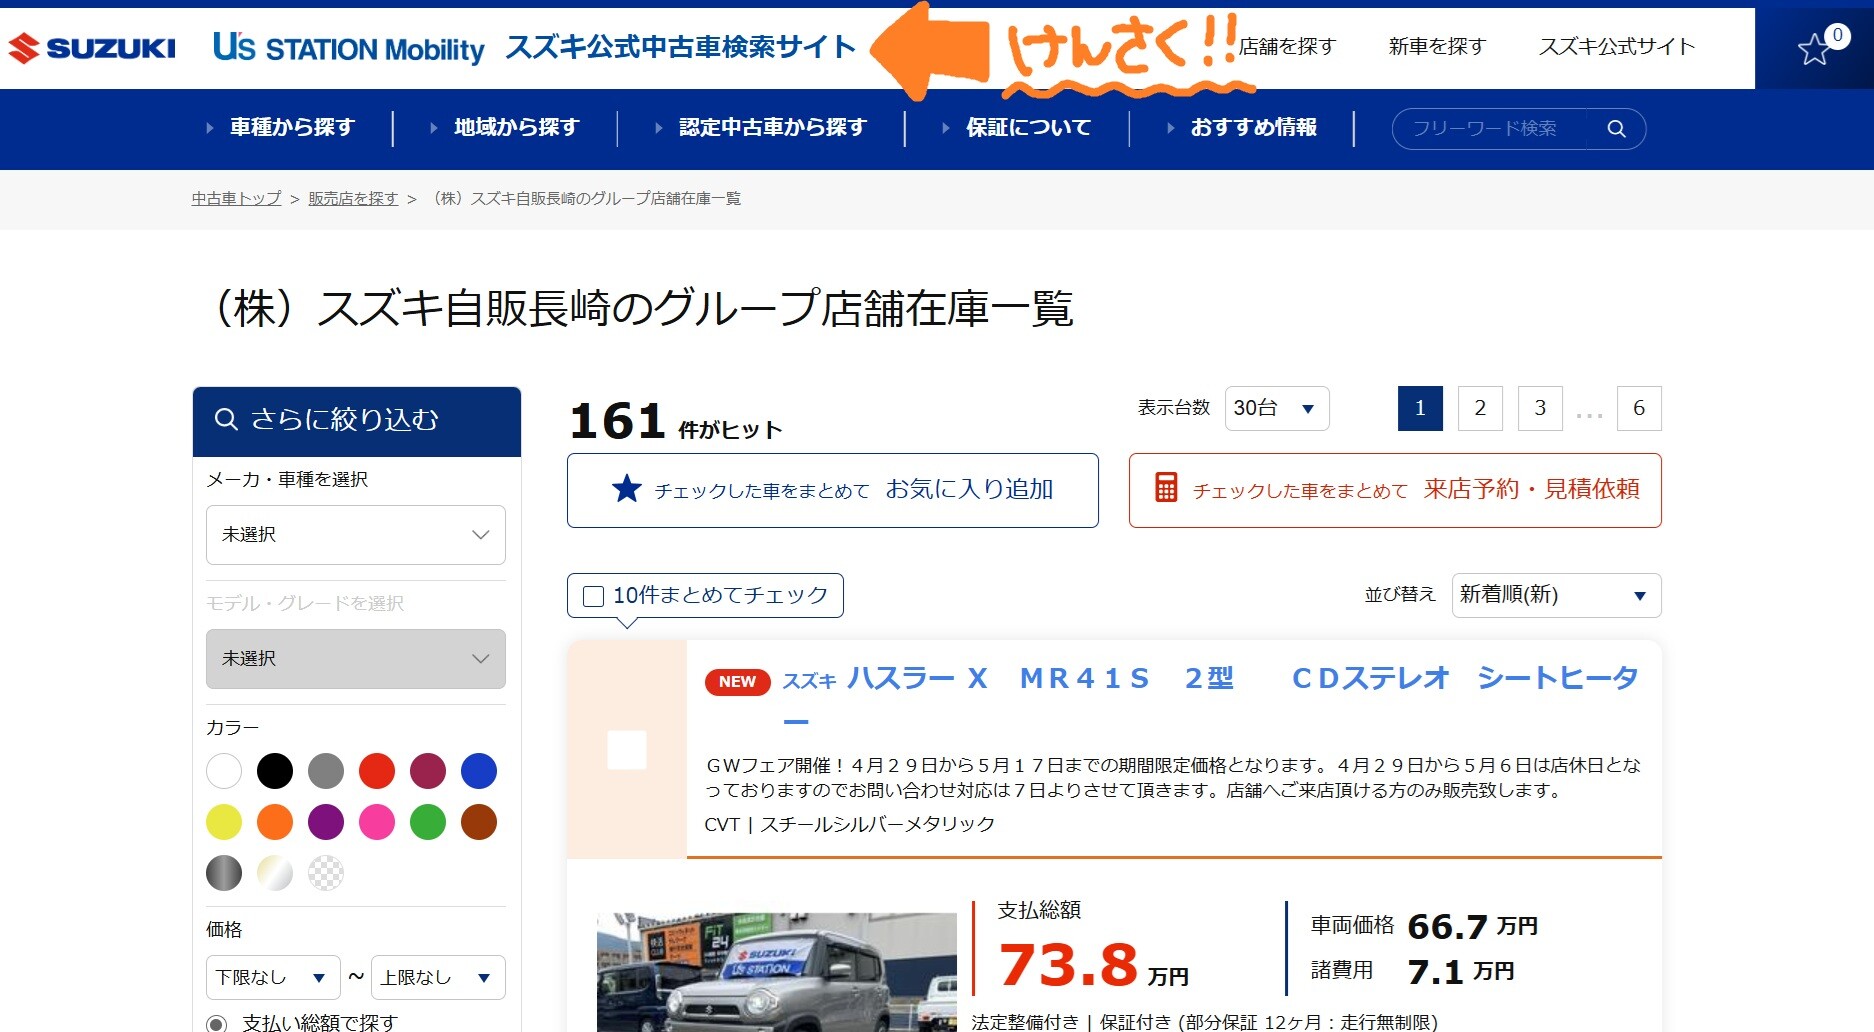The height and width of the screenshot is (1032, 1874).
Task: Open favorites via the star icon at top right
Action: point(1813,49)
